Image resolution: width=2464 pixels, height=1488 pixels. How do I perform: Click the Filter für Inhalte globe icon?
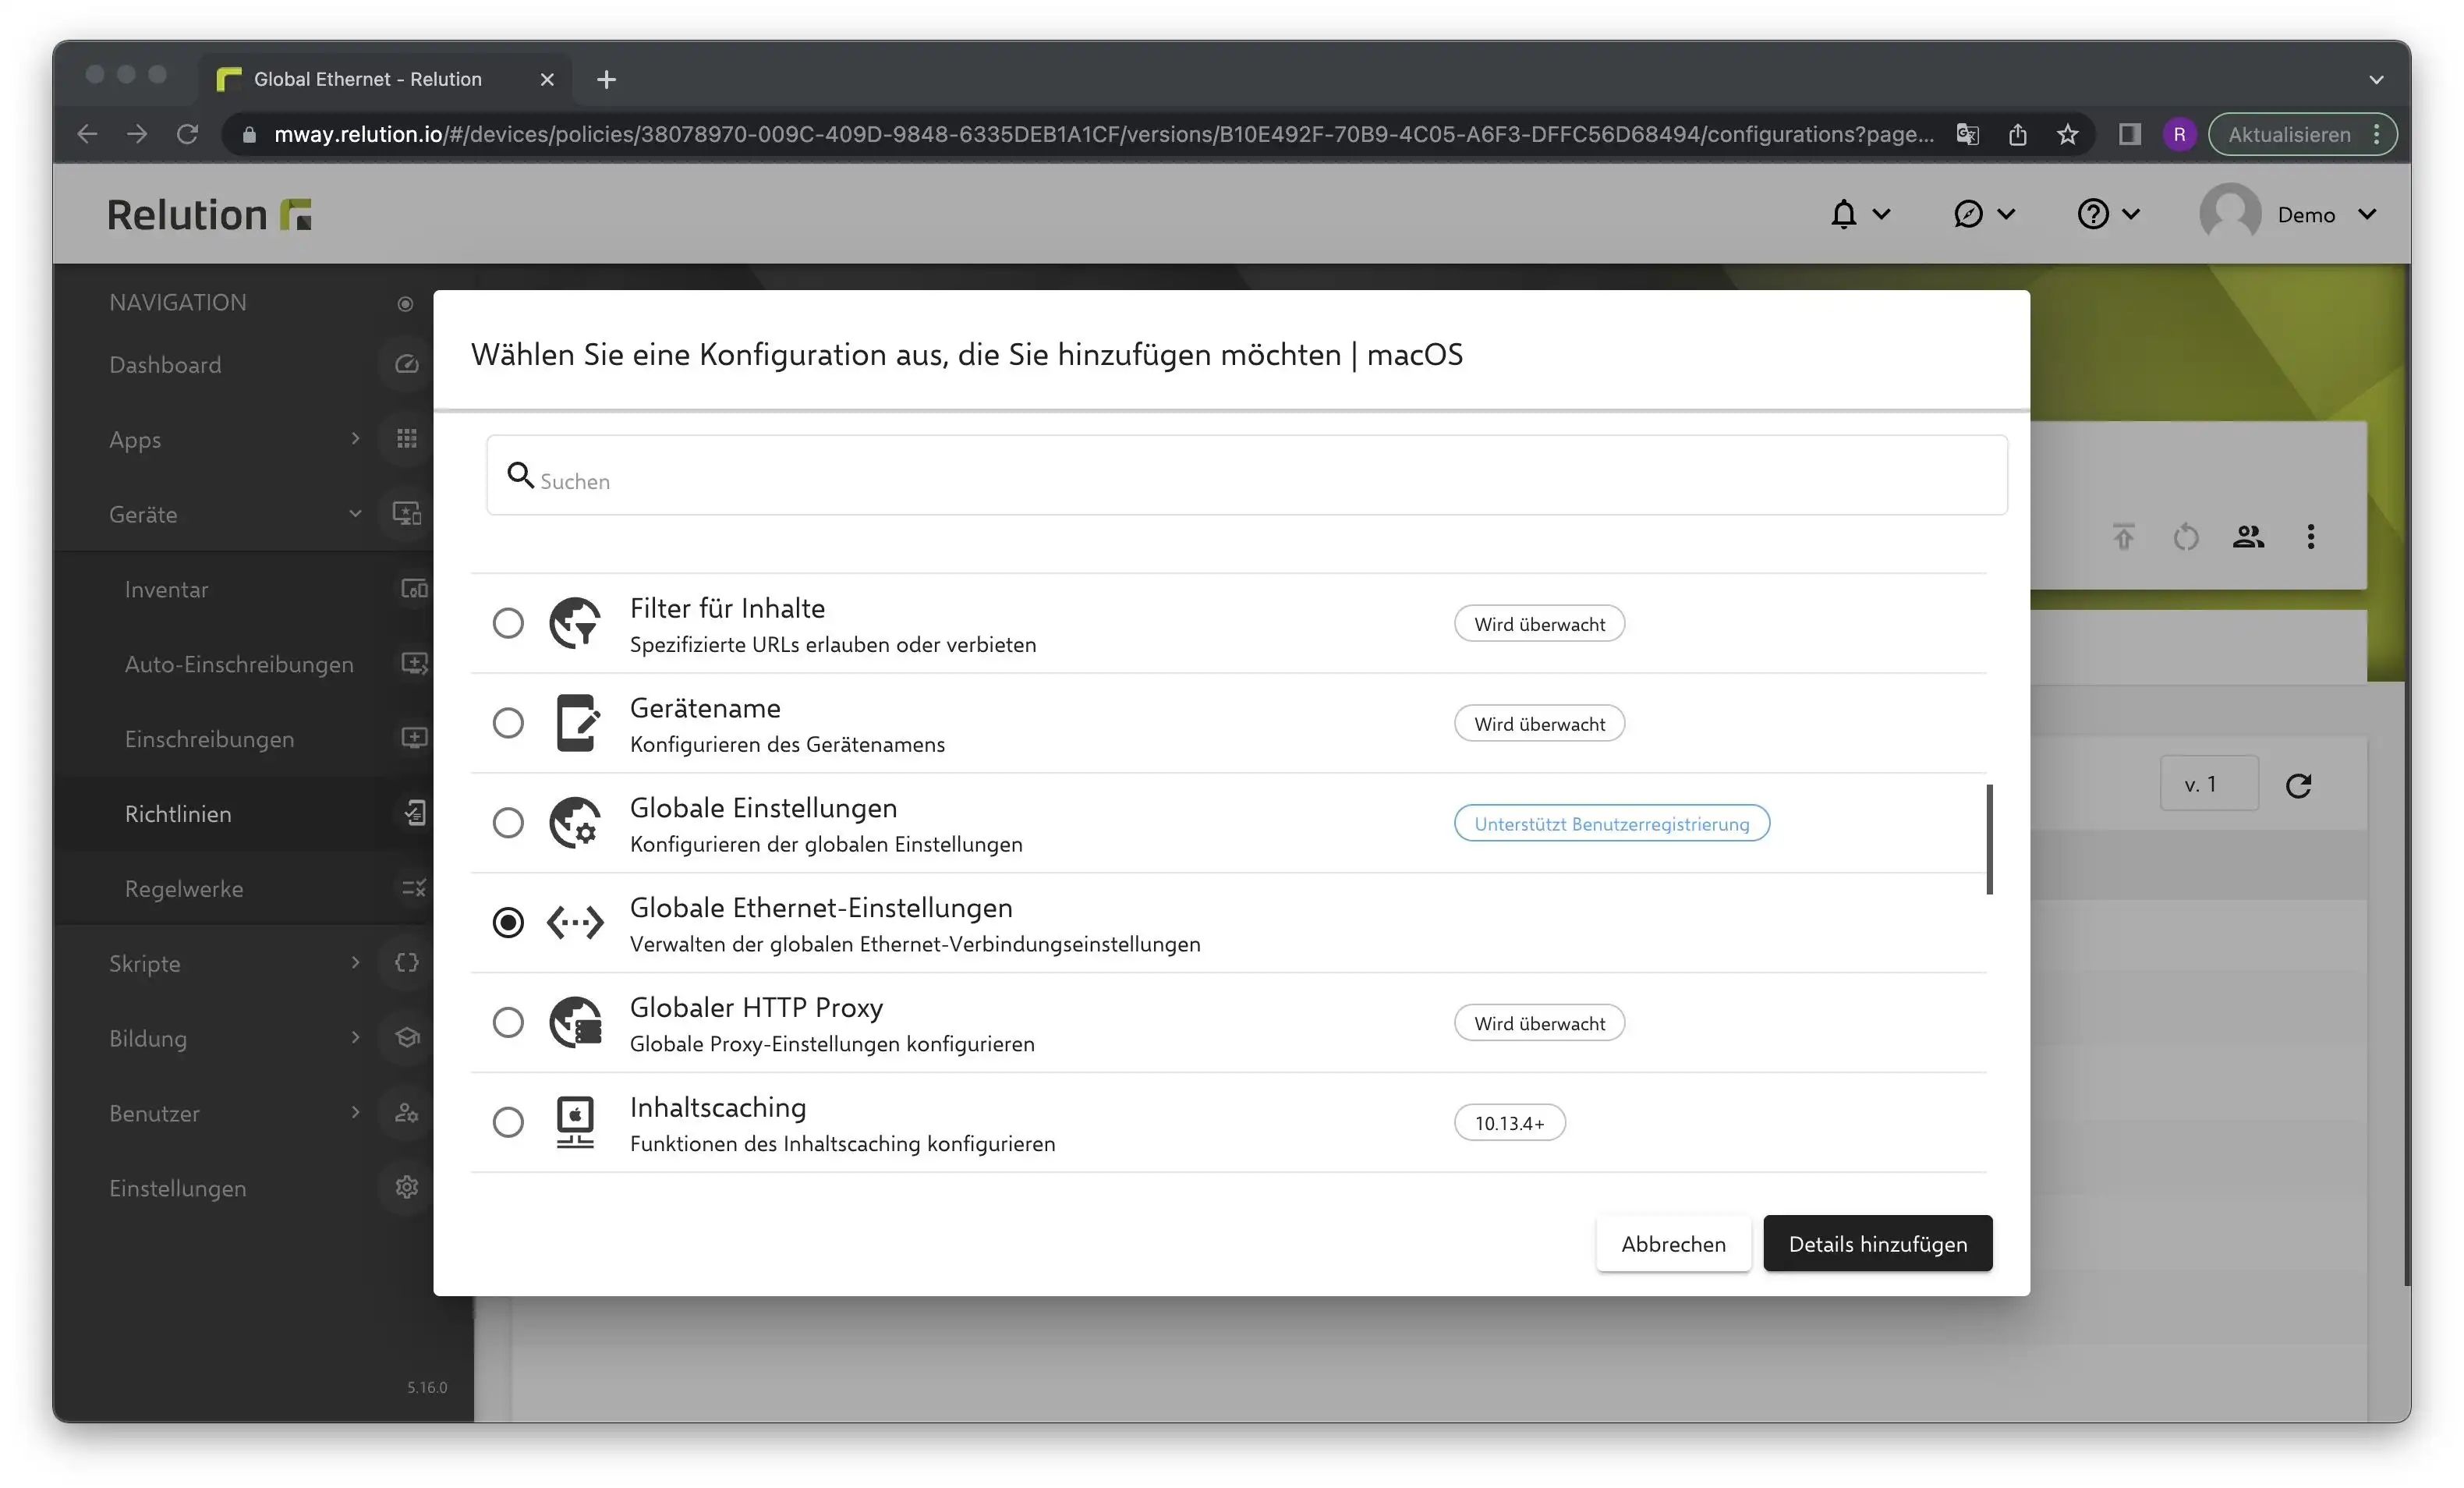click(x=575, y=623)
